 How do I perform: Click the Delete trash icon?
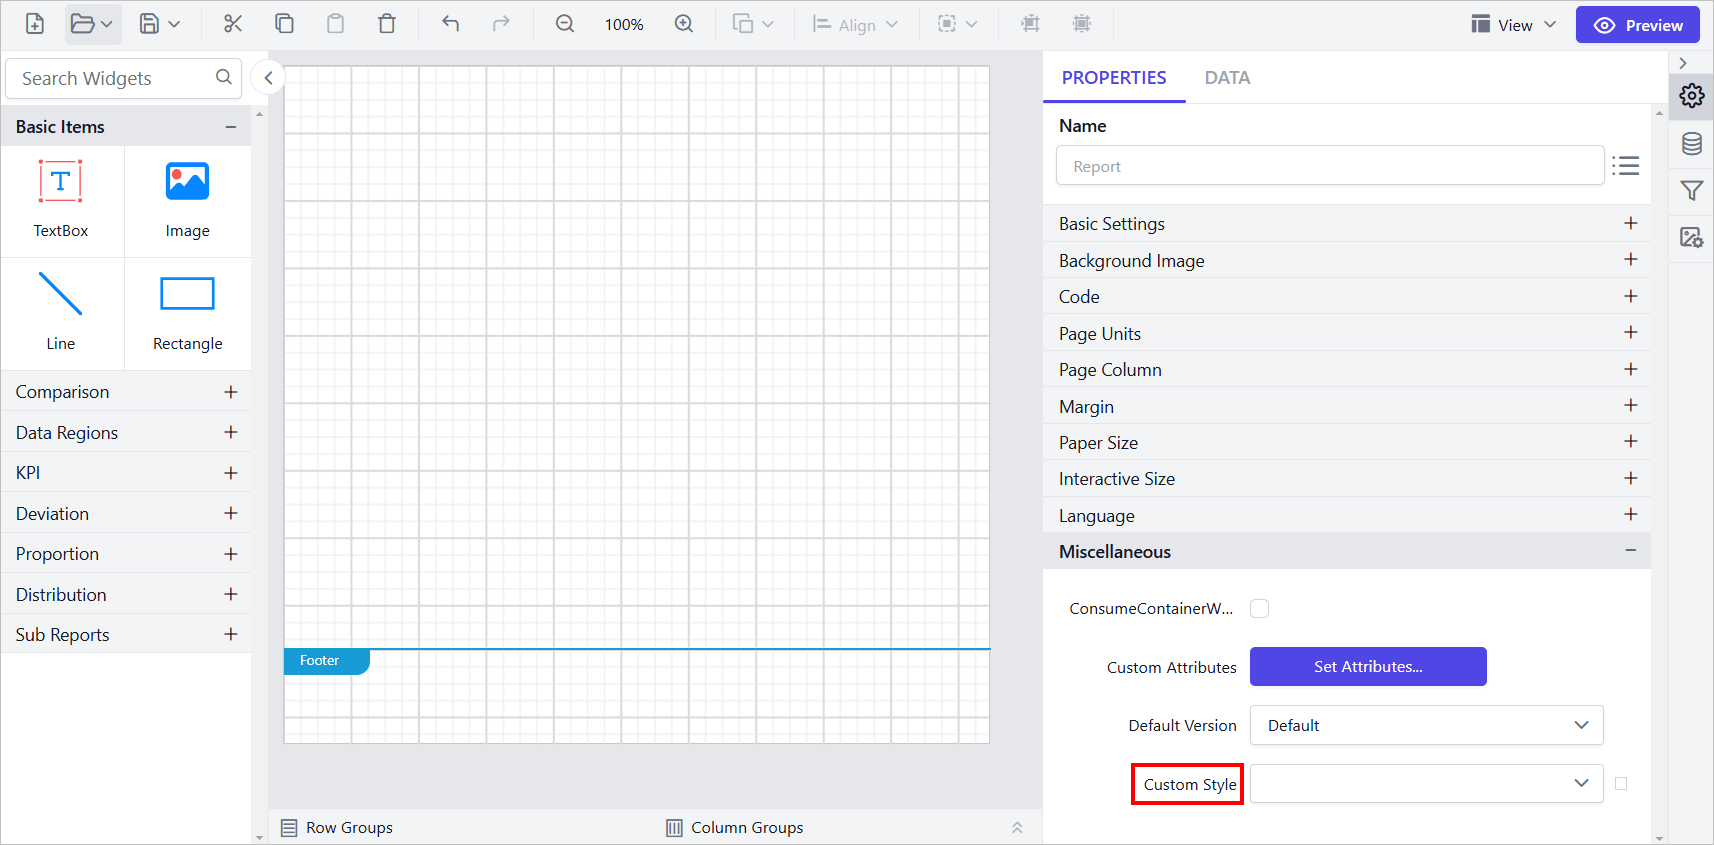[387, 24]
